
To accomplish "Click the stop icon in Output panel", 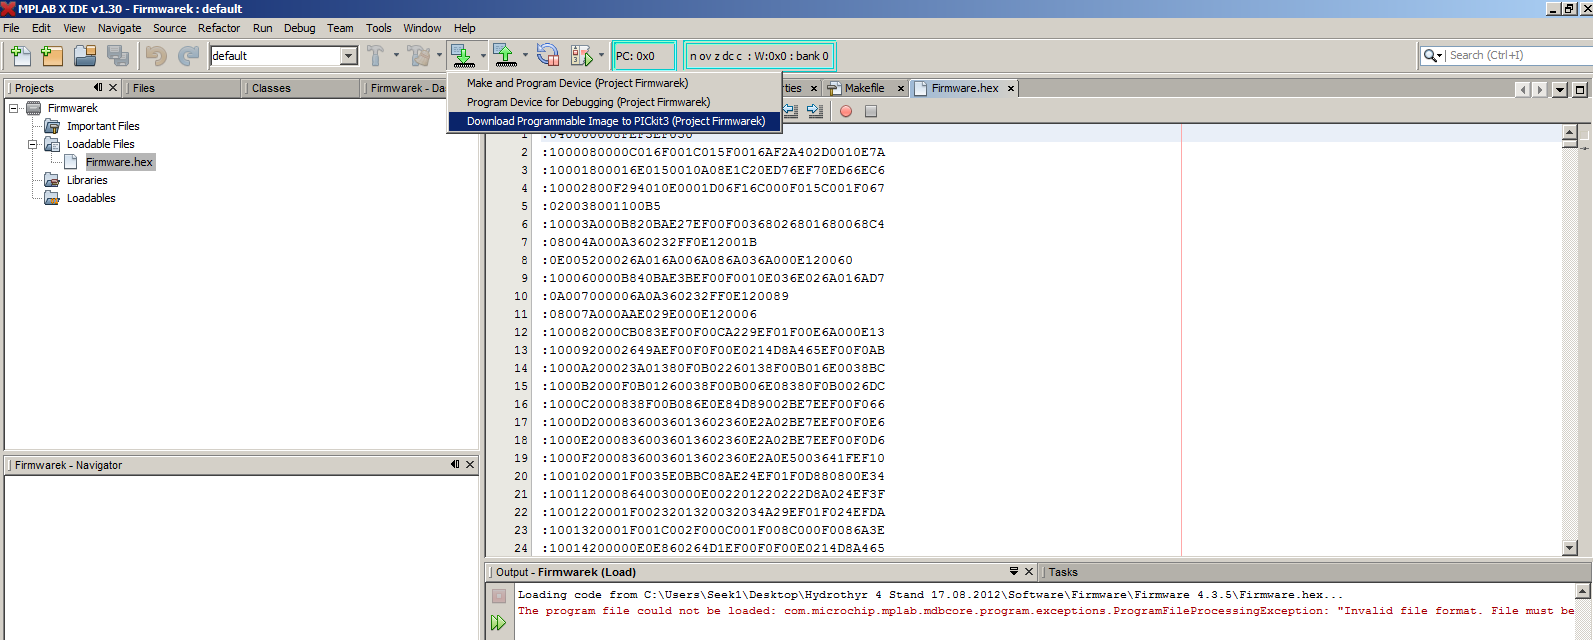I will (x=499, y=596).
